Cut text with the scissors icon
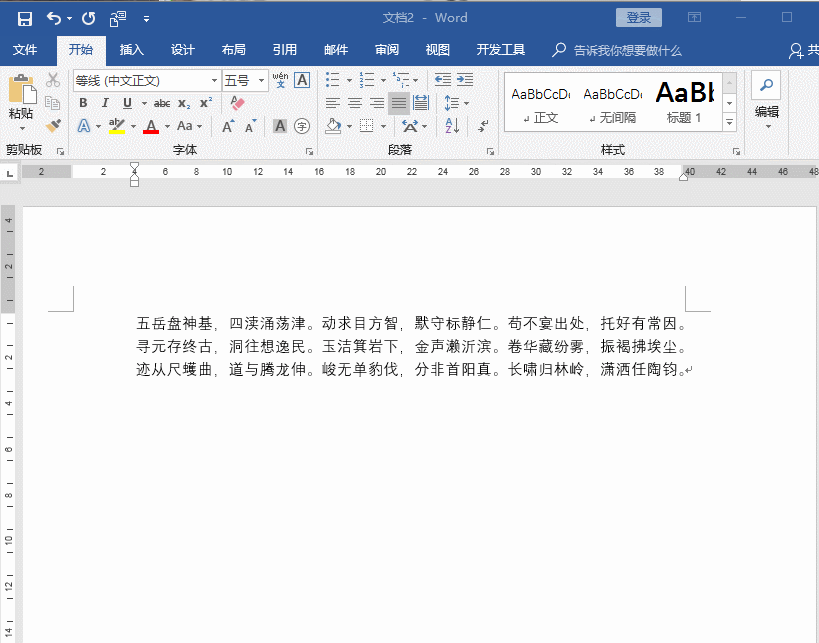The image size is (819, 643). point(51,78)
